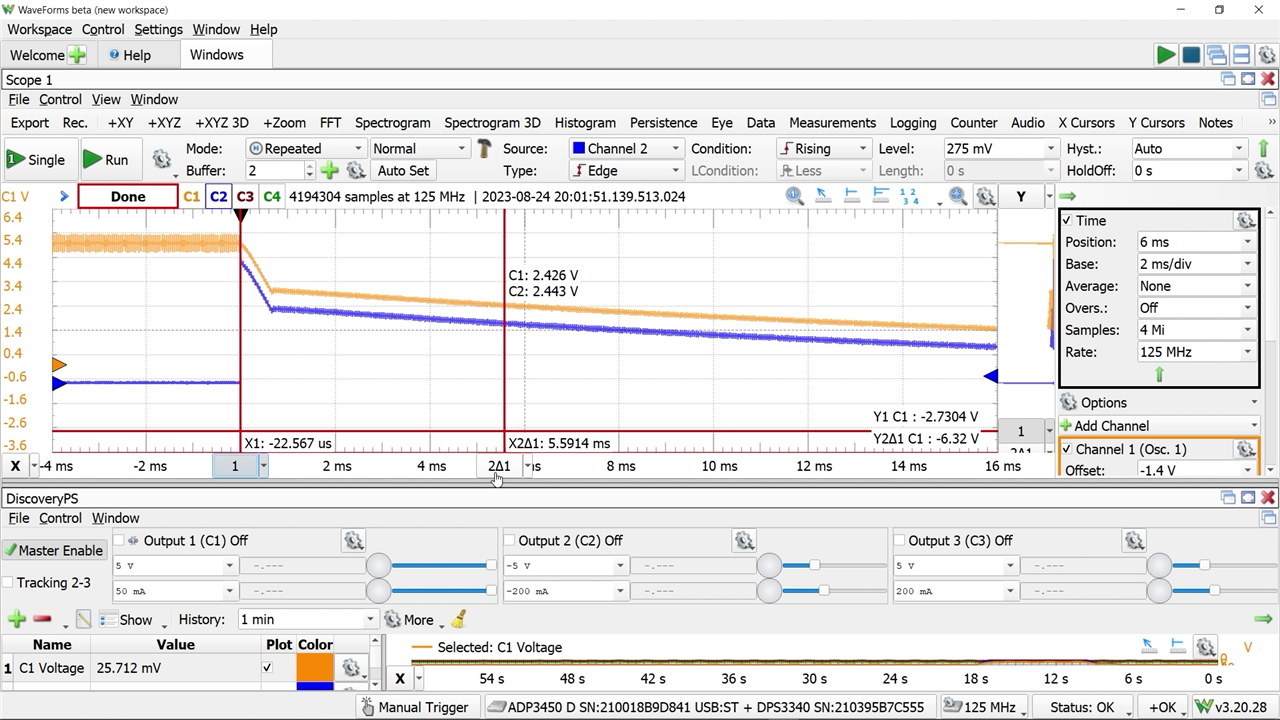This screenshot has width=1280, height=720.
Task: Open gear settings for C1 Voltage row
Action: (351, 668)
